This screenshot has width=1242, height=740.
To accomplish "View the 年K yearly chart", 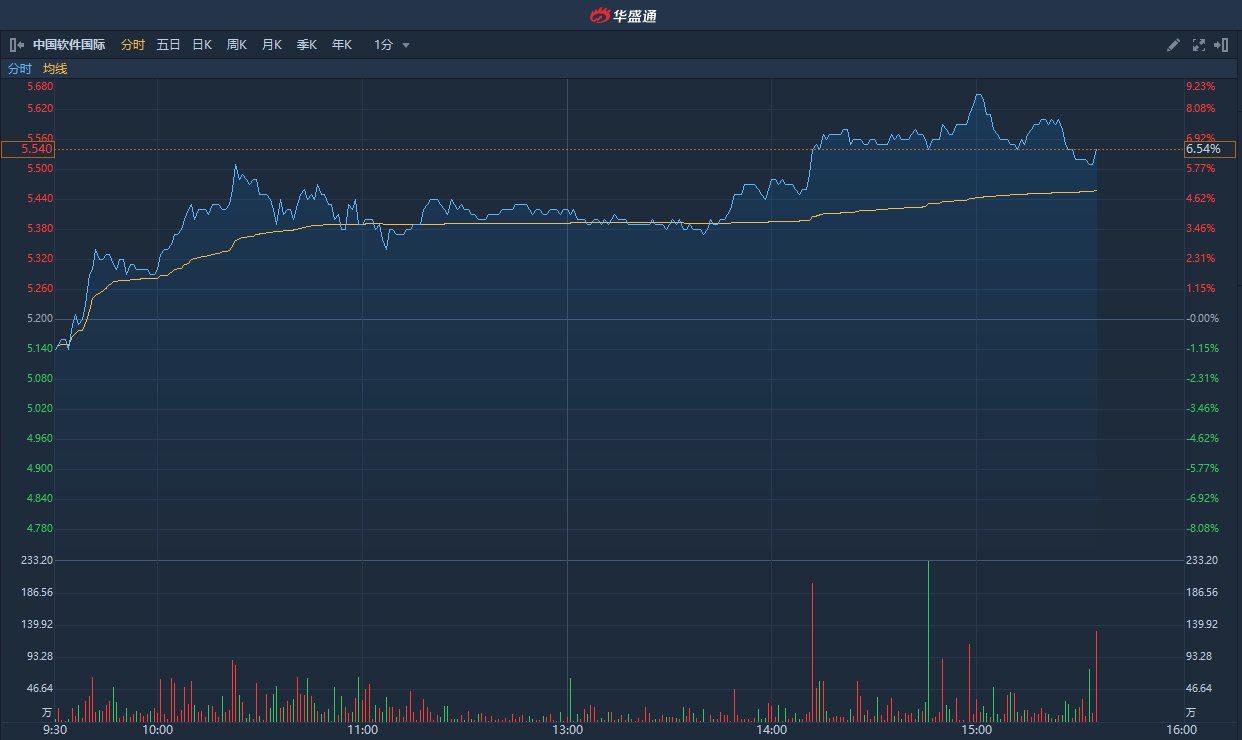I will pos(341,45).
